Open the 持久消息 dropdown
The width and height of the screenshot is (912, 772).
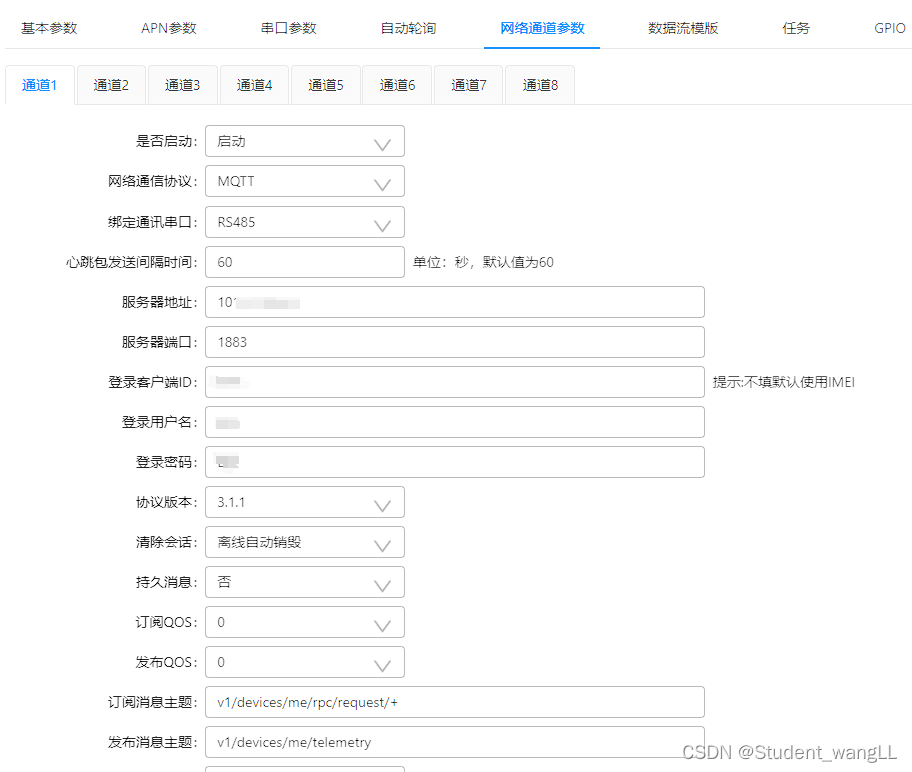[x=304, y=582]
